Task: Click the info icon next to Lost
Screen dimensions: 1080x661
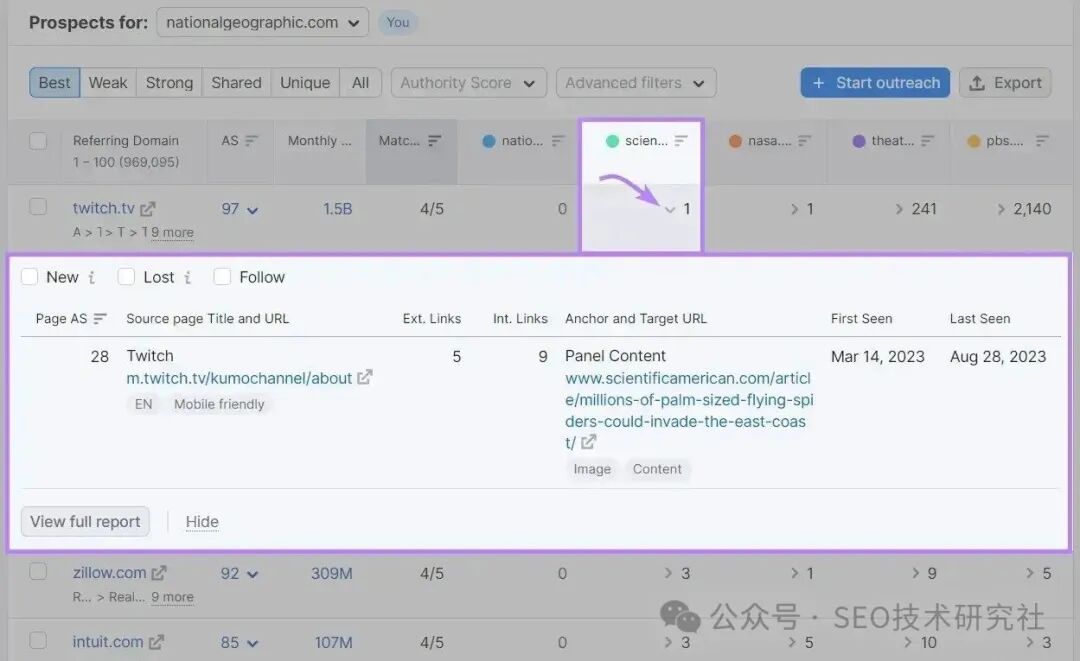Action: (x=188, y=278)
